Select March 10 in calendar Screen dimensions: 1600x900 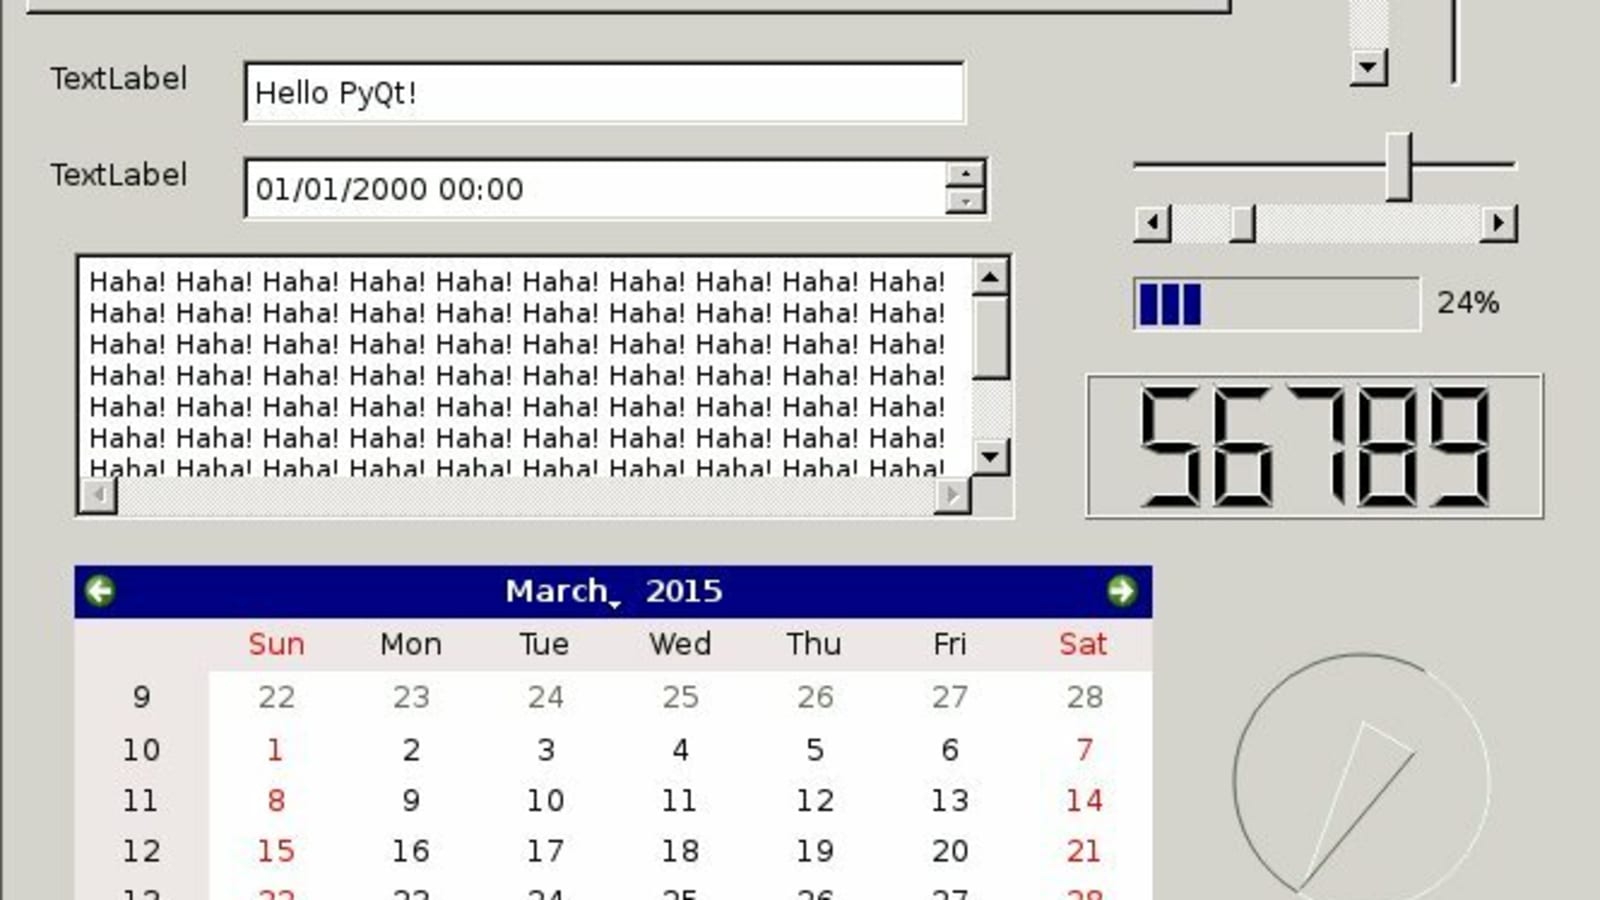[546, 800]
